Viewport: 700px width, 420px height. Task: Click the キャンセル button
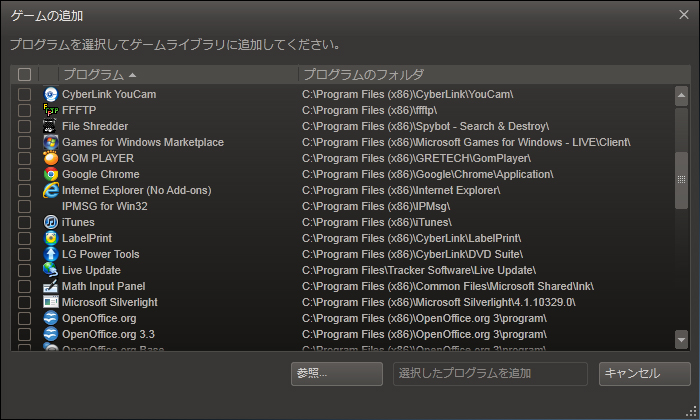[x=645, y=374]
